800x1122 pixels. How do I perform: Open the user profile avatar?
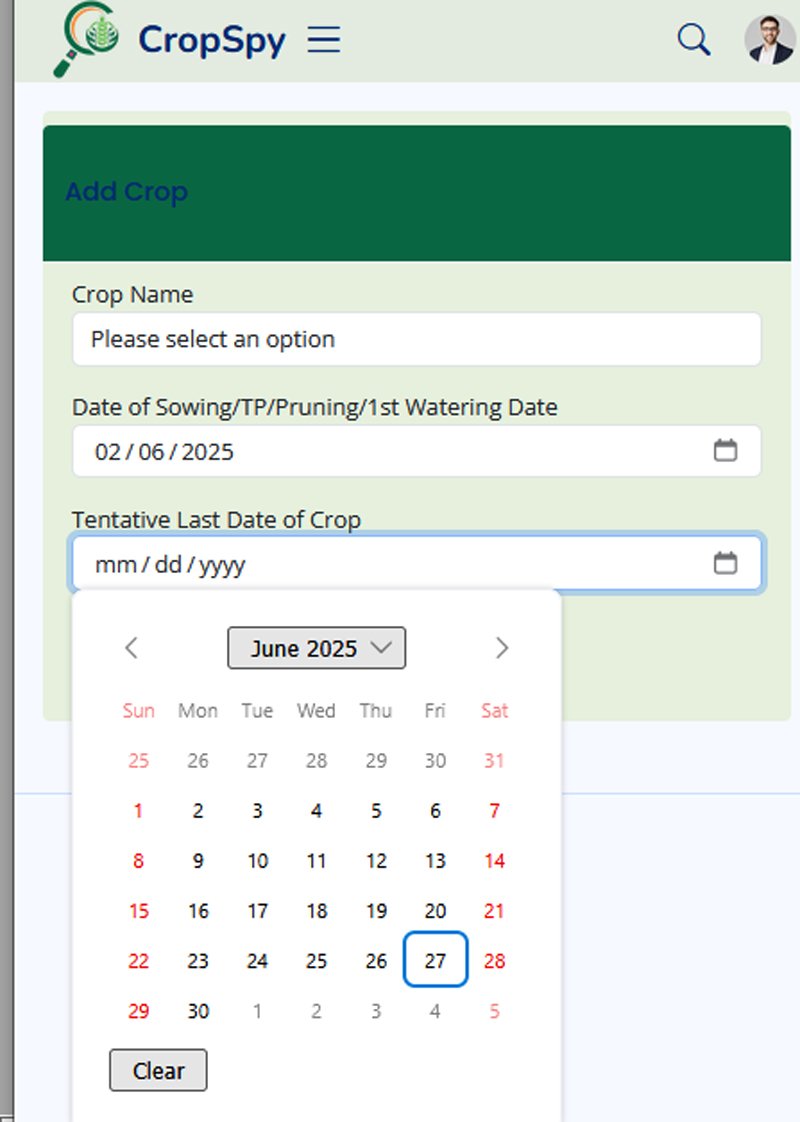click(x=769, y=40)
